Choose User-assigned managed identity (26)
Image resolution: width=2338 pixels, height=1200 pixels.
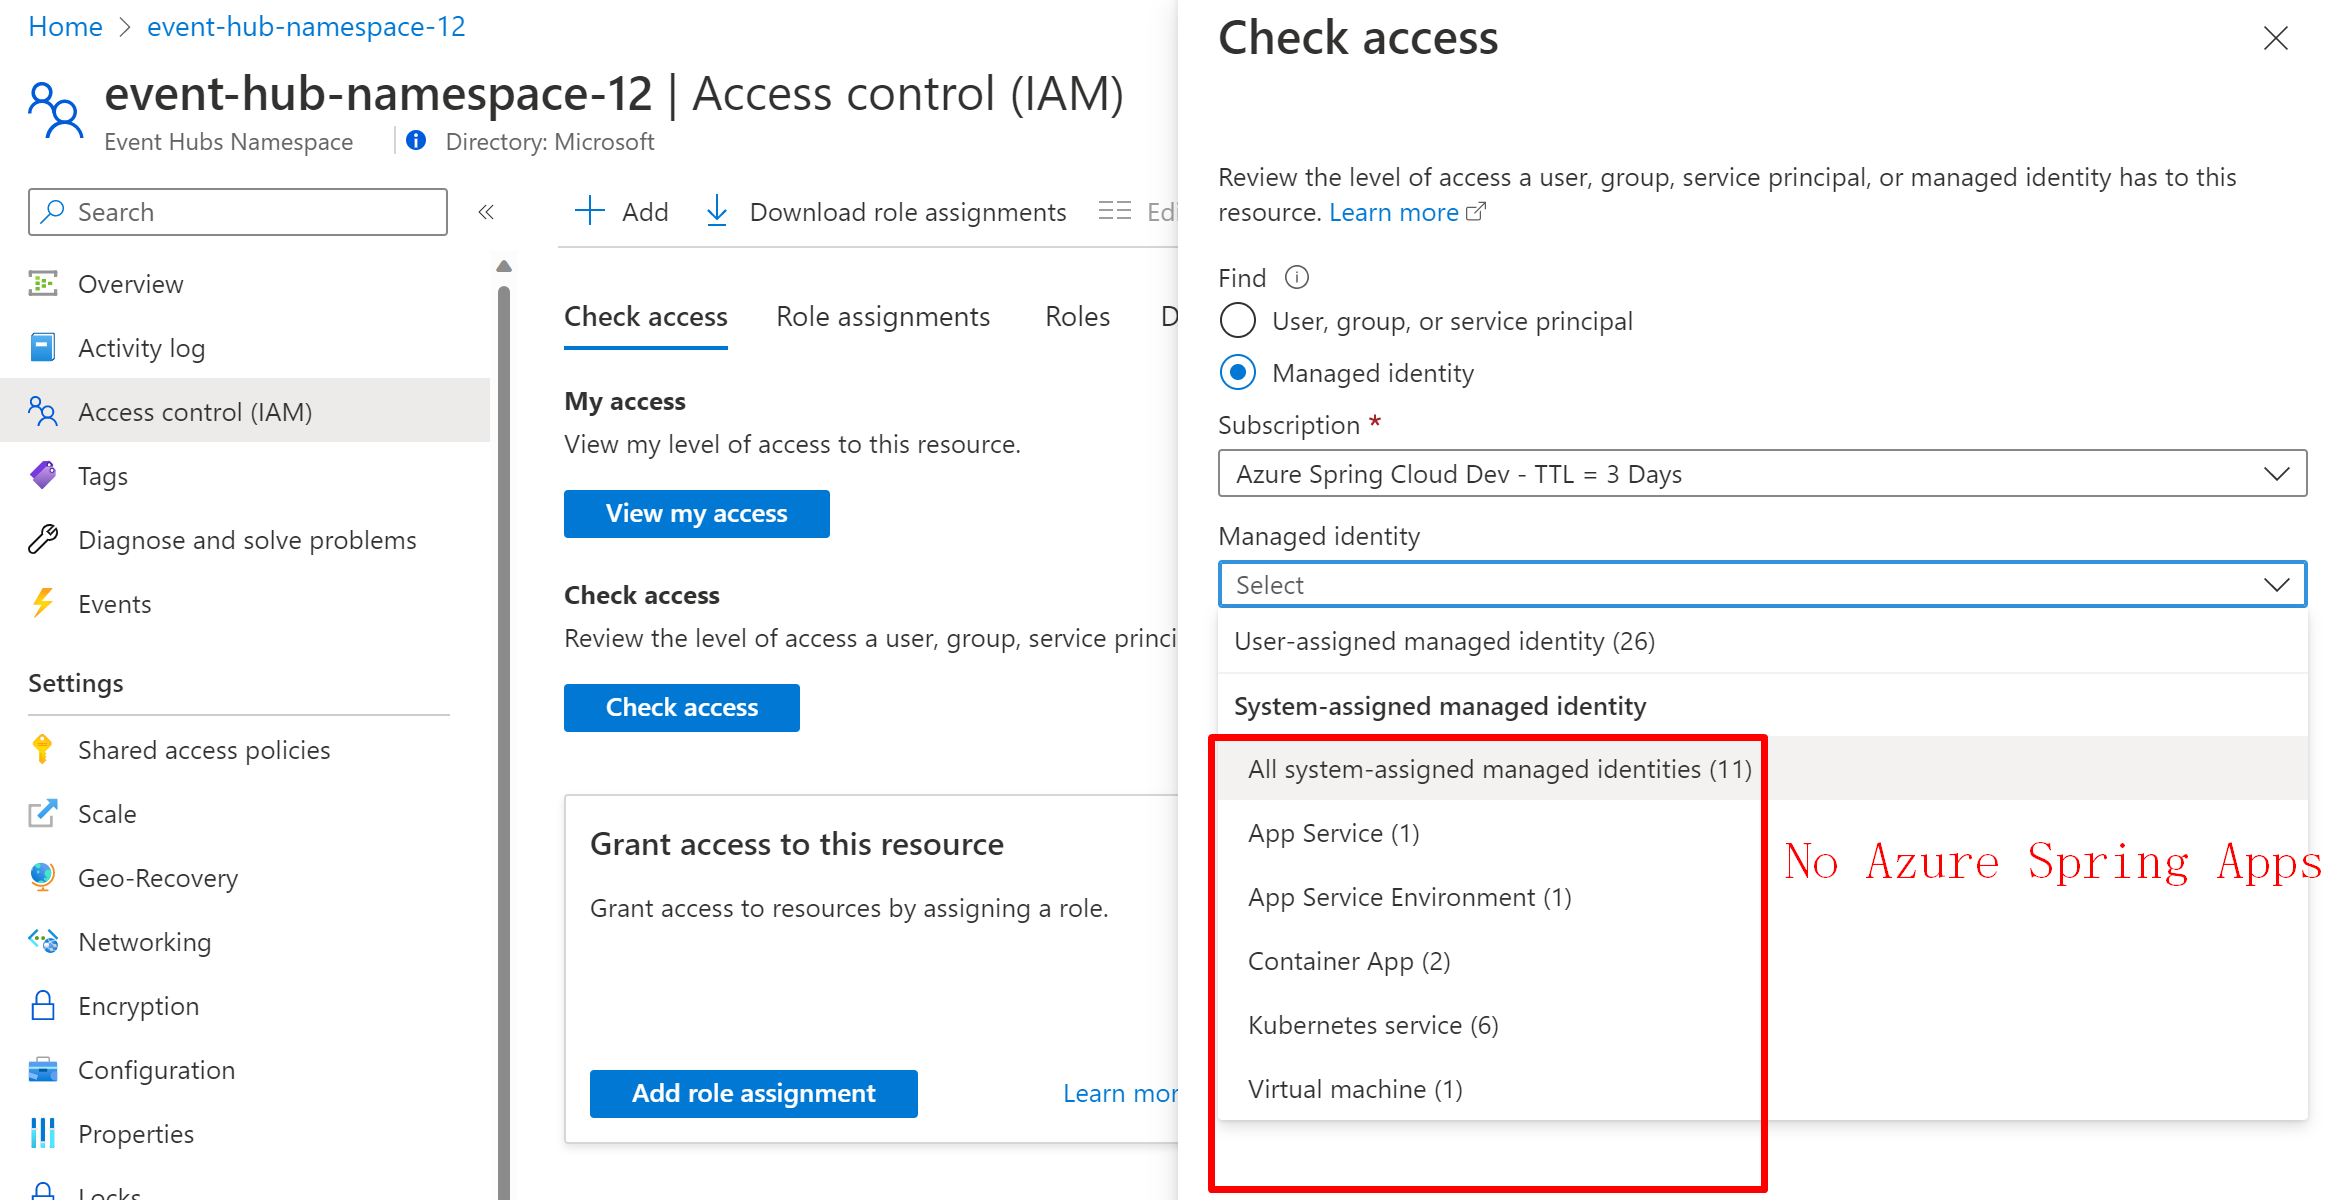tap(1762, 641)
